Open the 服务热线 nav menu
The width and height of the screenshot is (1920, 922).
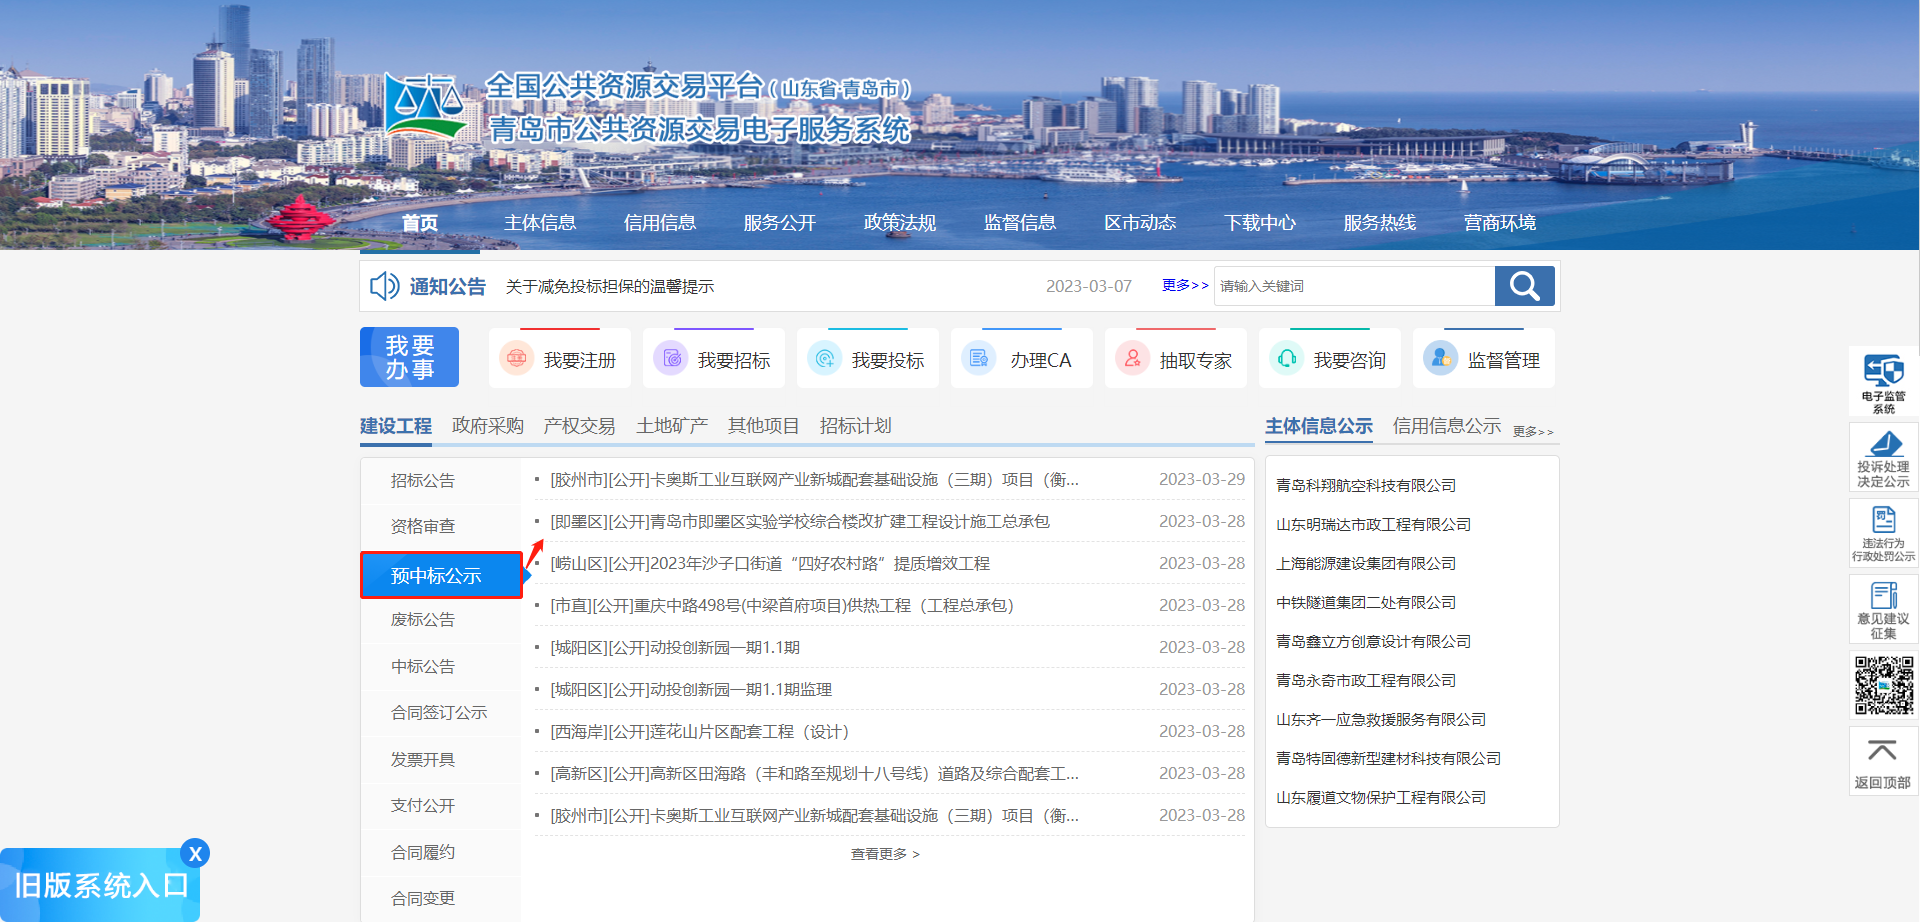pos(1380,223)
